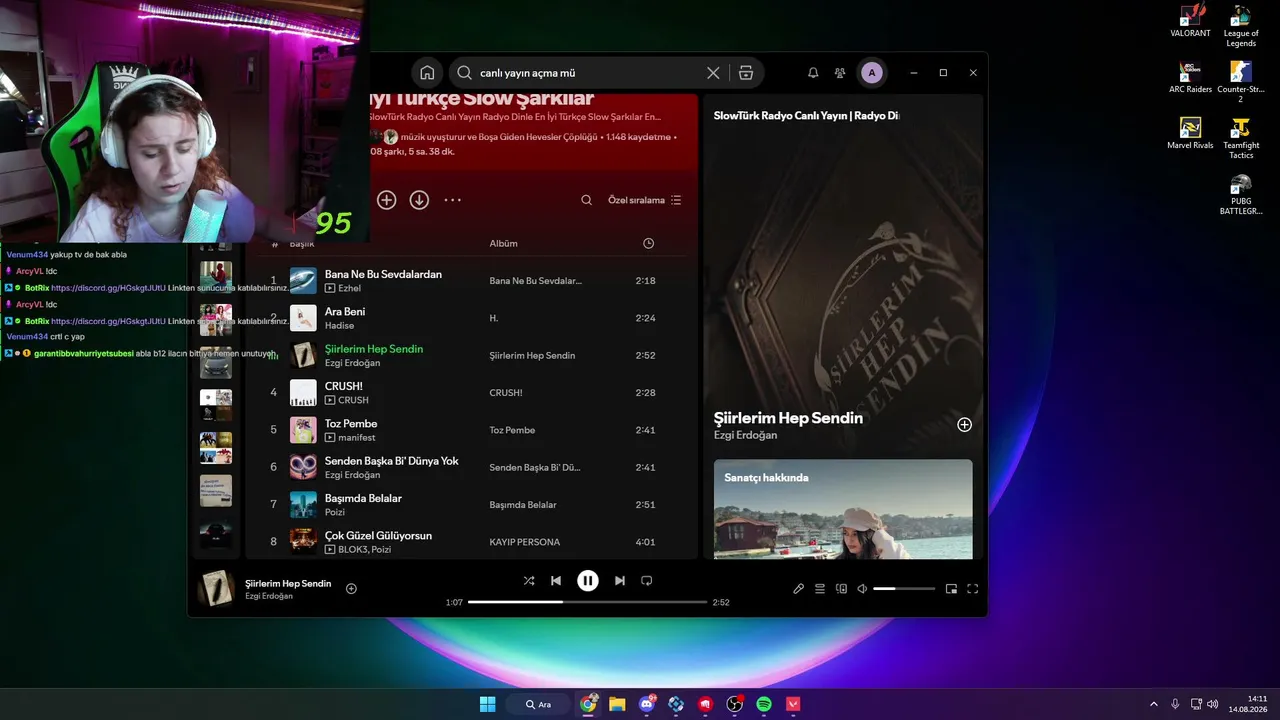This screenshot has height=720, width=1280.
Task: Open album link 'Şiirlerim Hep Sendin' in list
Action: [x=532, y=356]
